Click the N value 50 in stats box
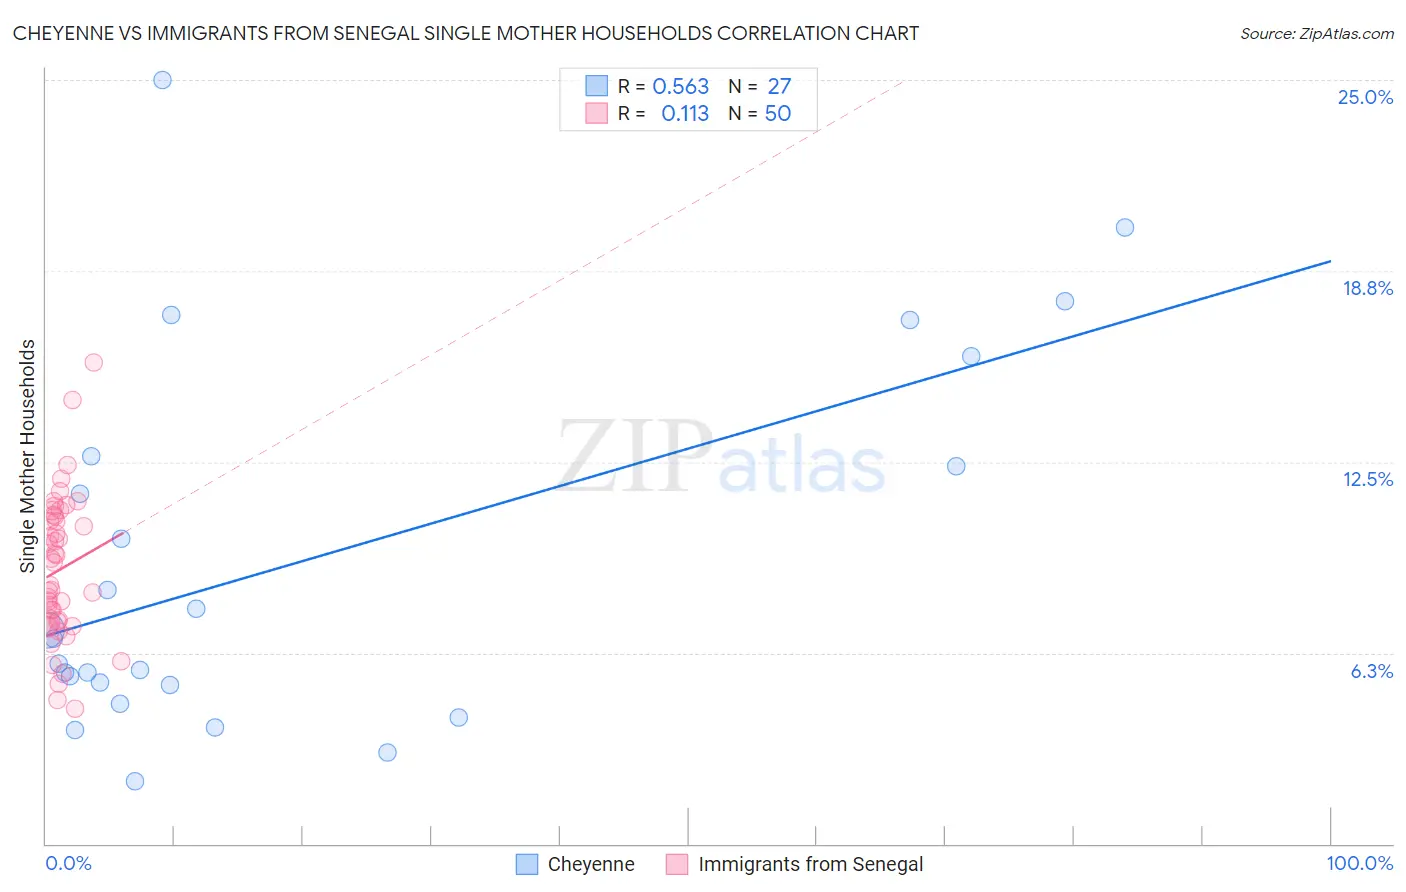Screen dimensions: 1406x892 pyautogui.click(x=778, y=113)
